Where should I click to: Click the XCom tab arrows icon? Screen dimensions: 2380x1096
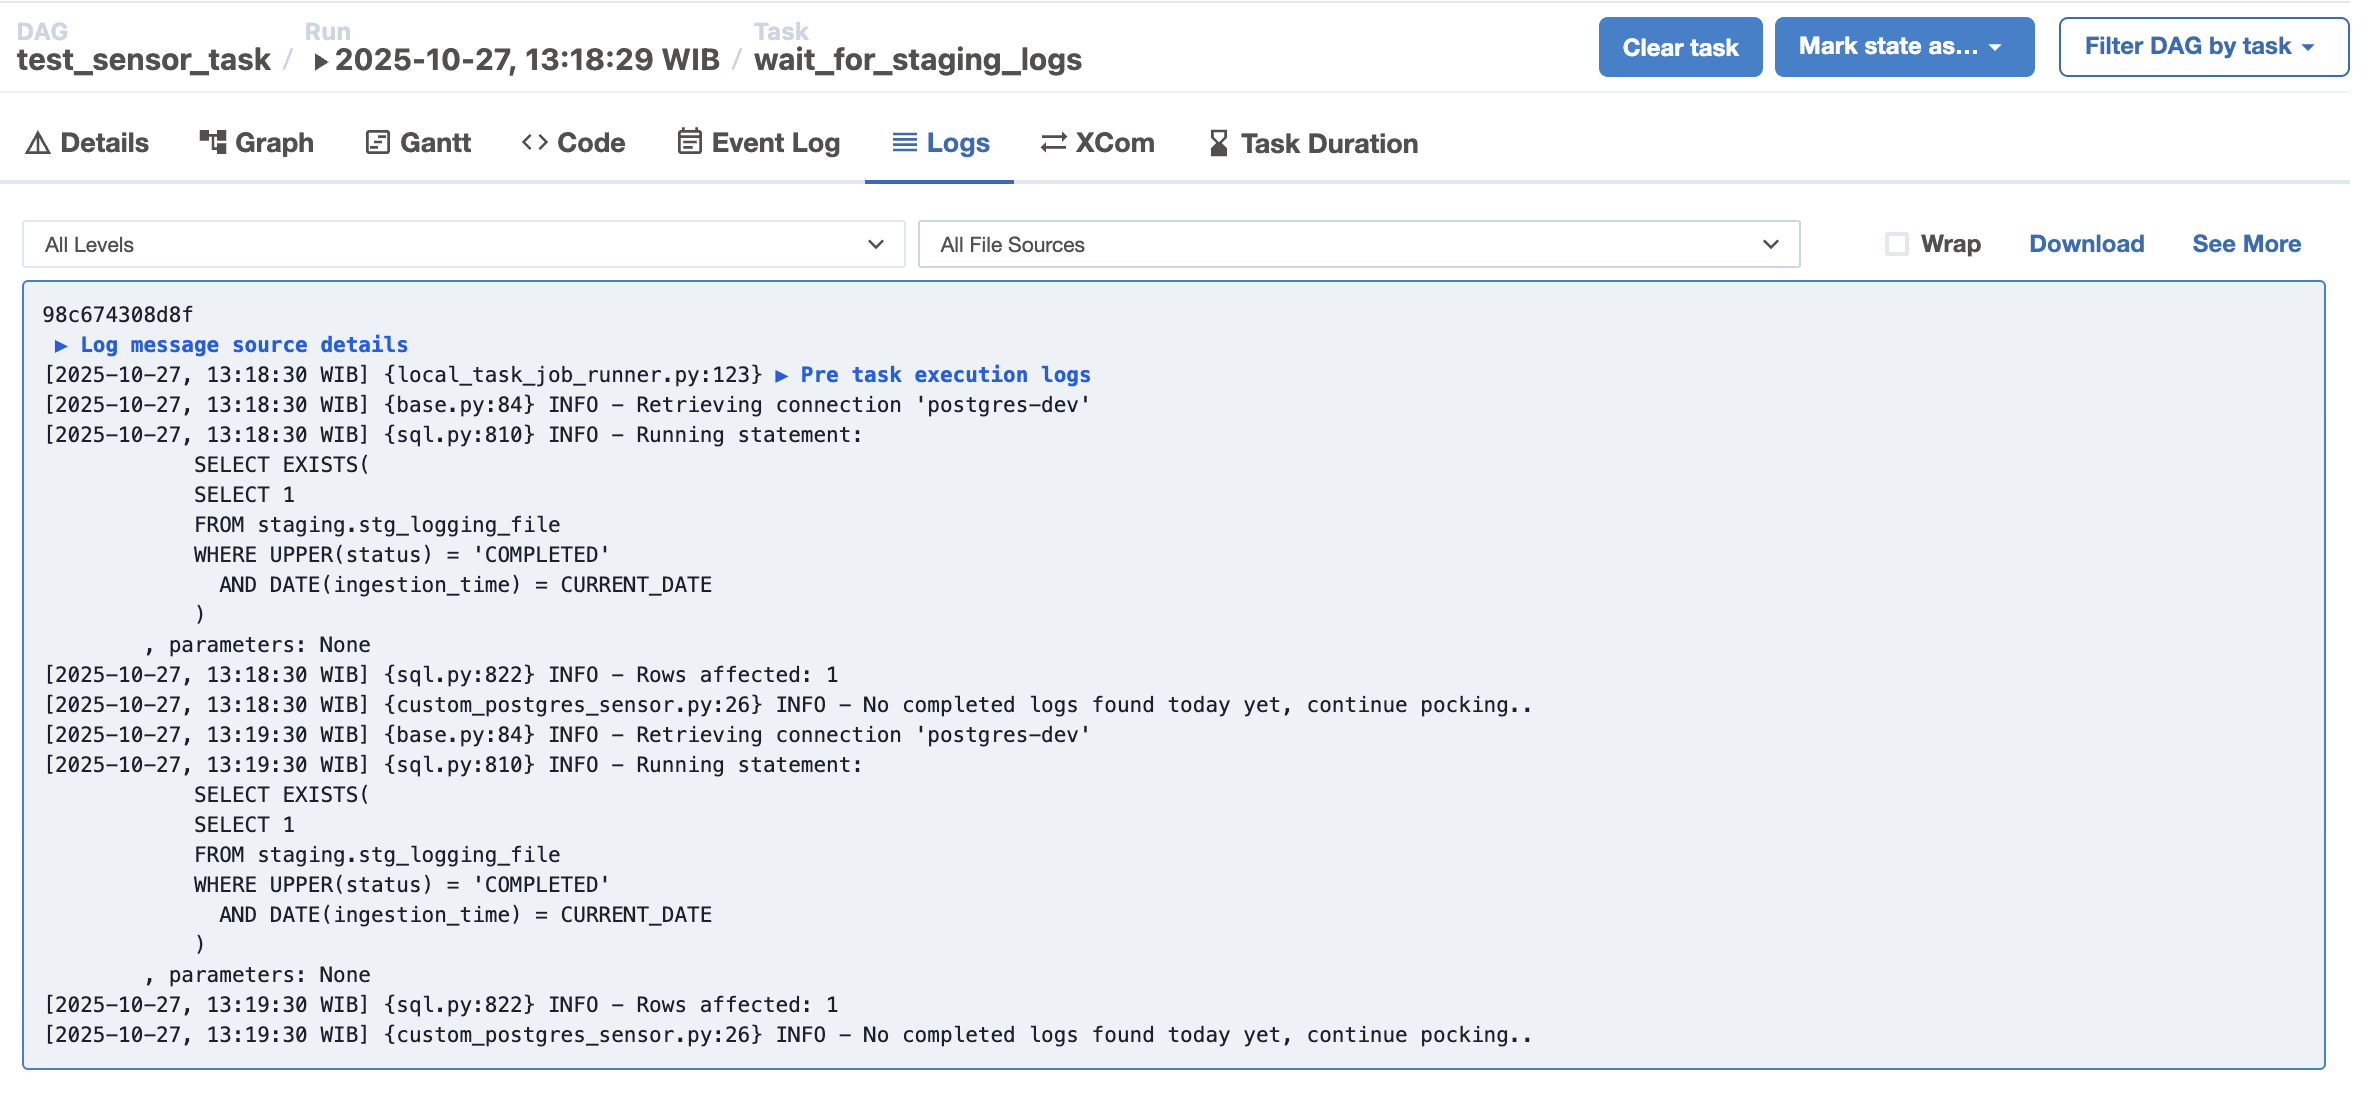click(1054, 143)
